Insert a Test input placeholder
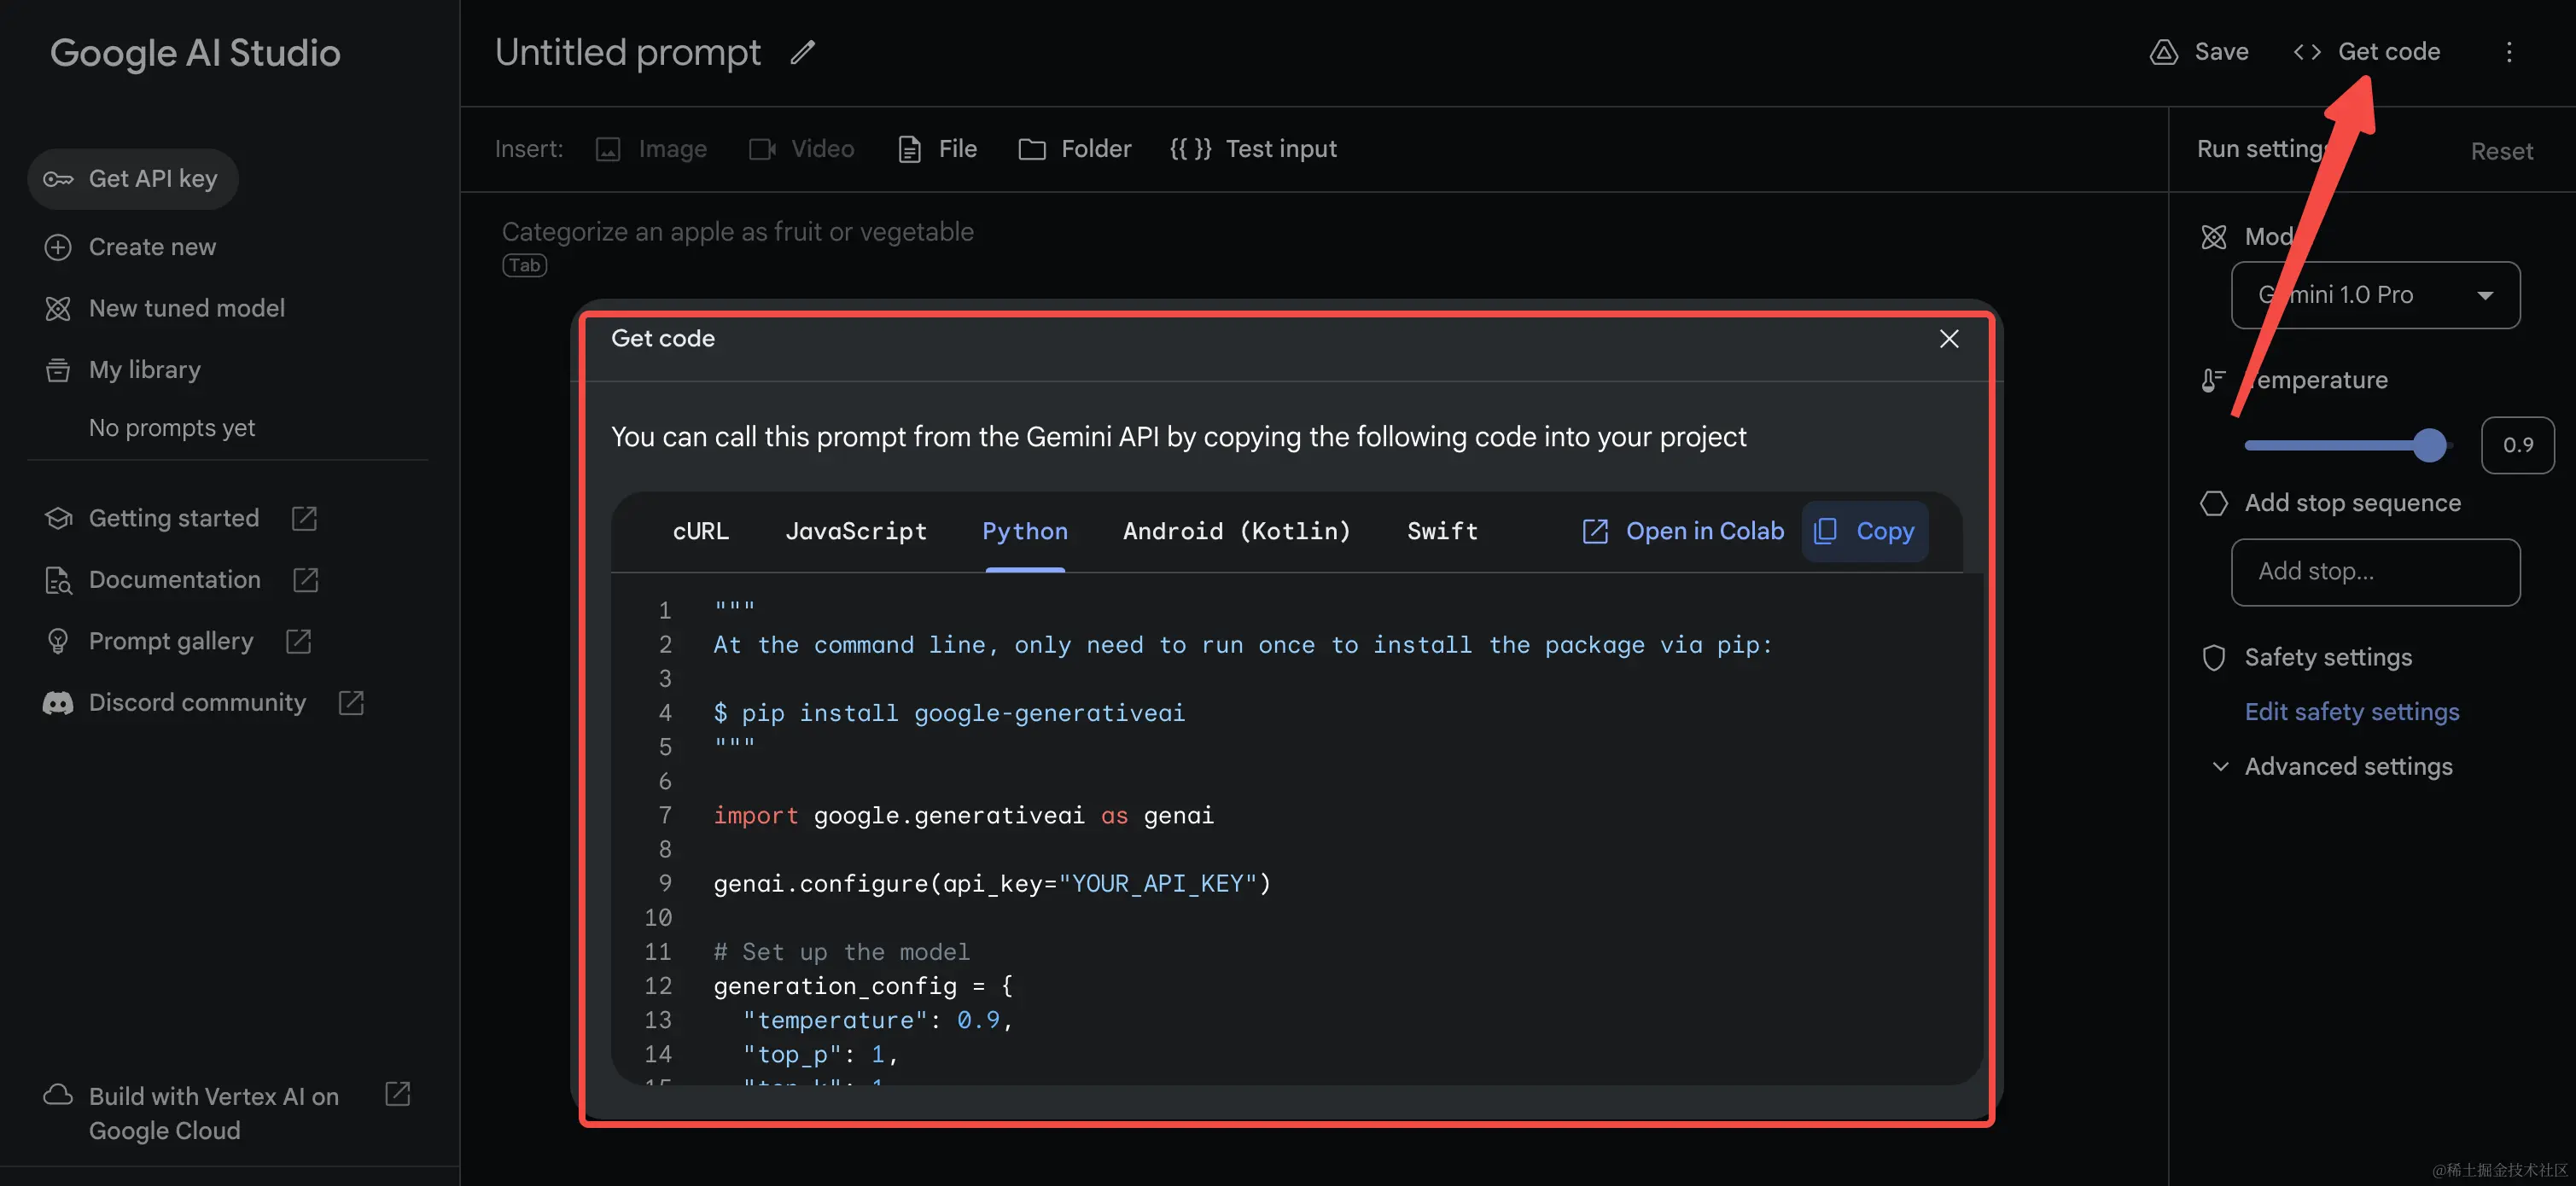 click(1253, 148)
